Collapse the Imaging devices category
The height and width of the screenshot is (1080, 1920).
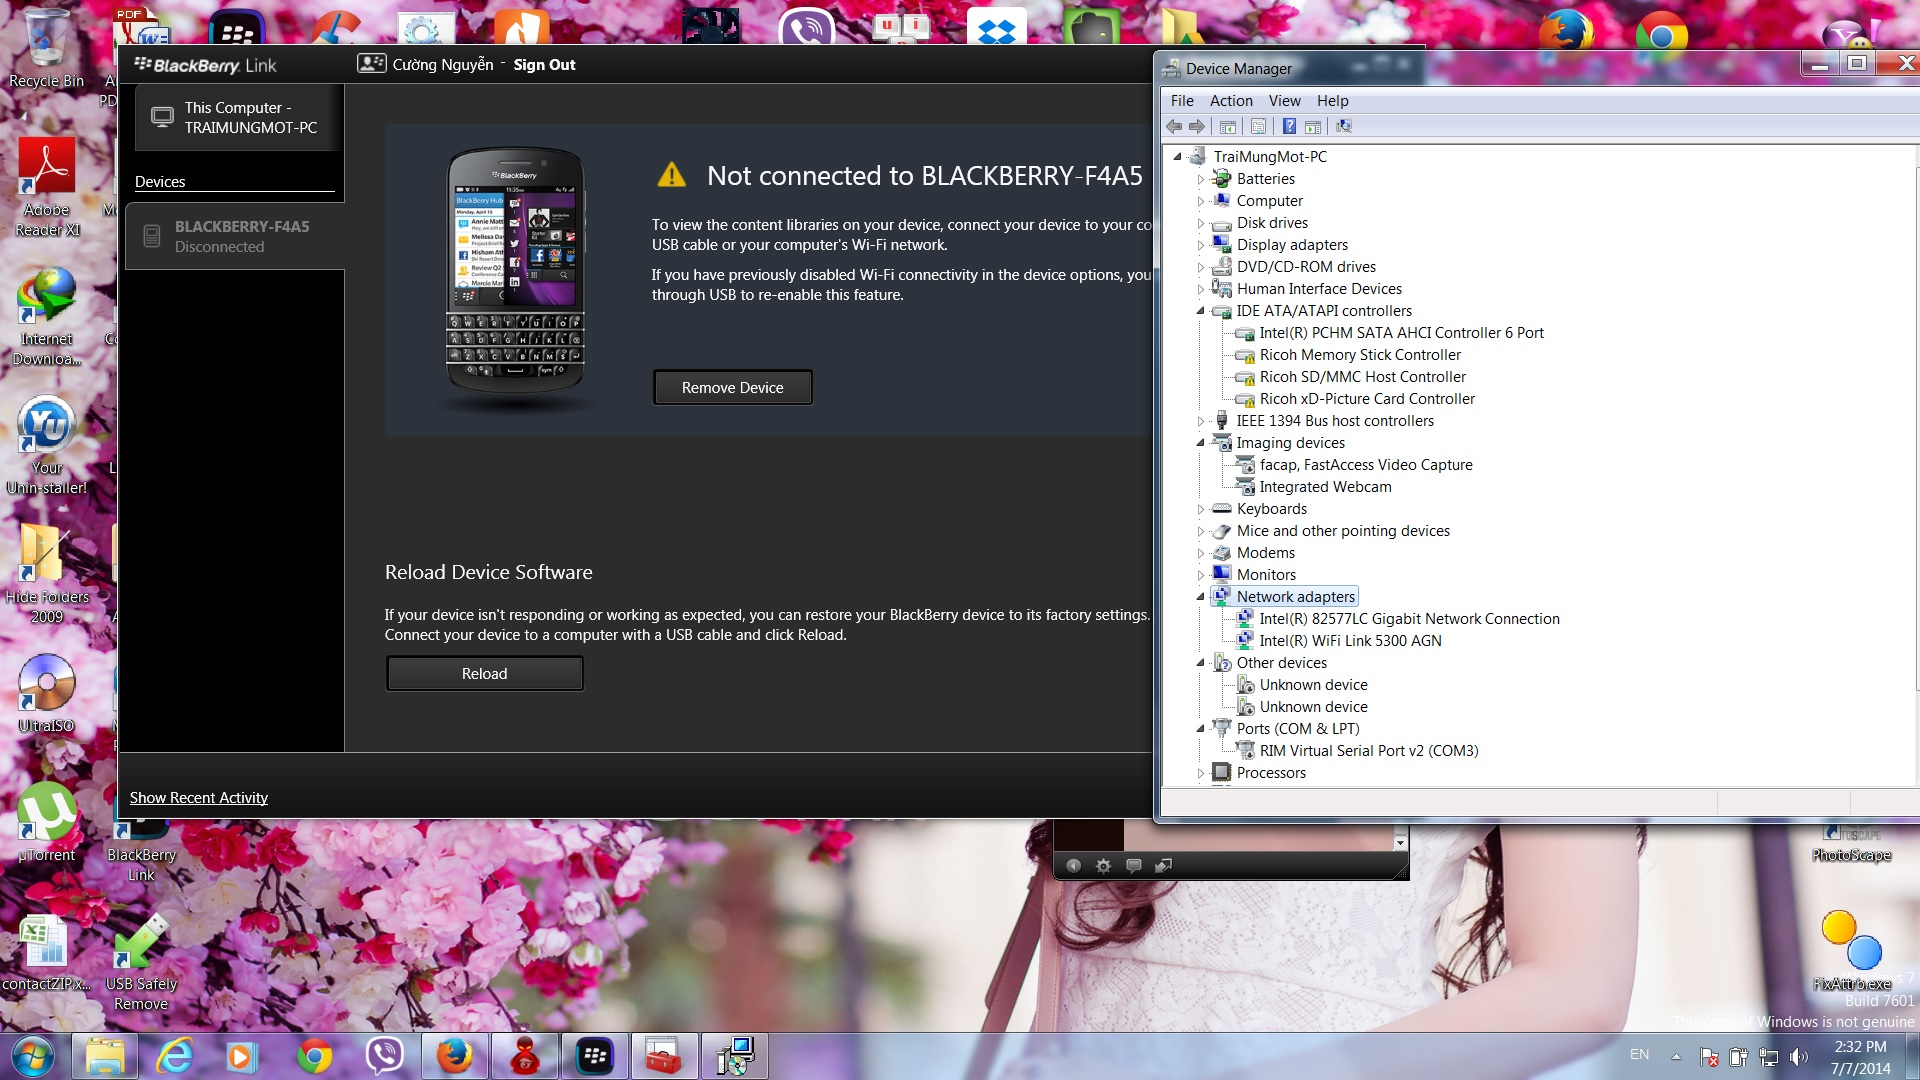coord(1201,443)
